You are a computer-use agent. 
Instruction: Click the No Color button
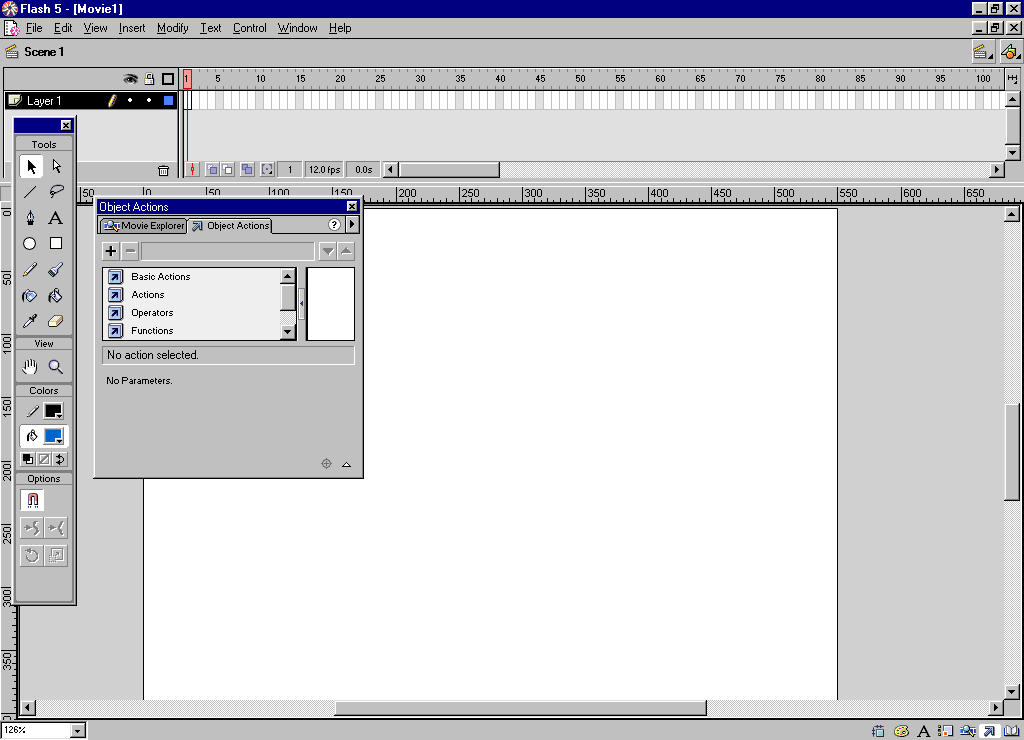click(44, 459)
